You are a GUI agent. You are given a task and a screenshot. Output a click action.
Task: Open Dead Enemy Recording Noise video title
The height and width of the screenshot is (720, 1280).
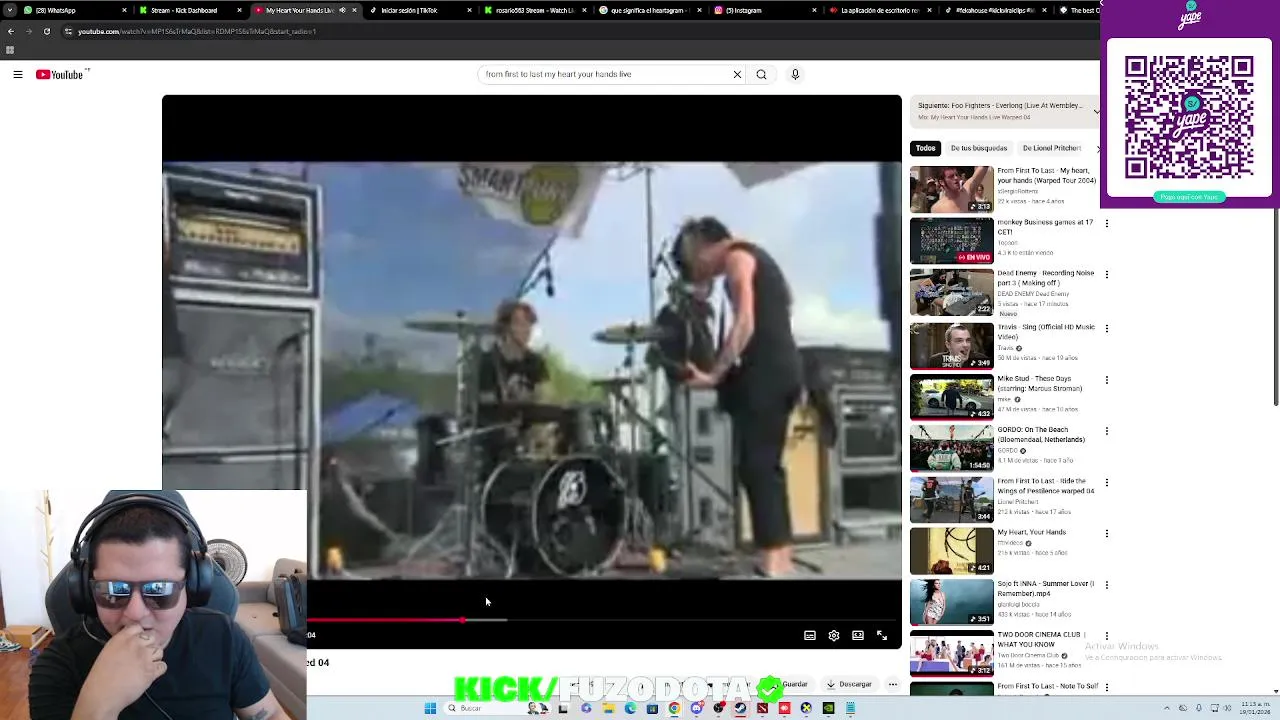[1046, 278]
